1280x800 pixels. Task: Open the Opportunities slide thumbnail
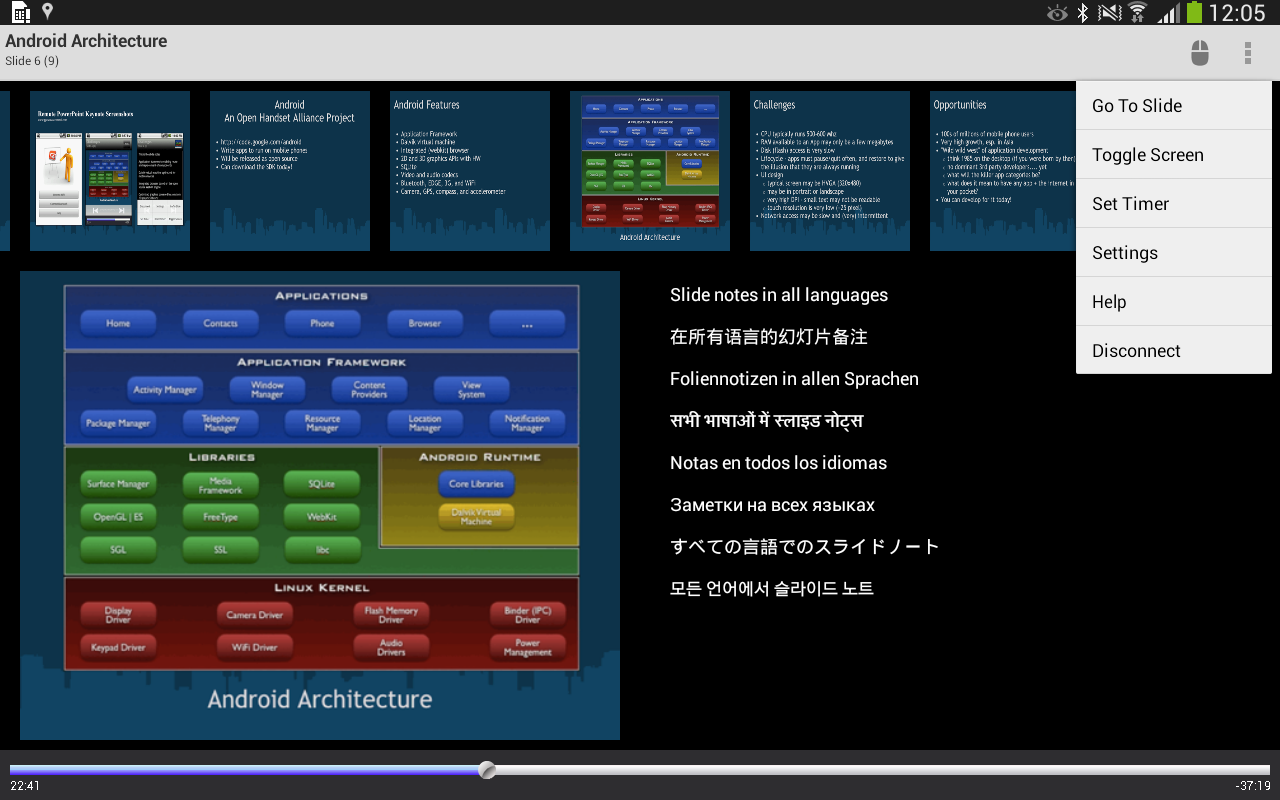[x=1003, y=171]
